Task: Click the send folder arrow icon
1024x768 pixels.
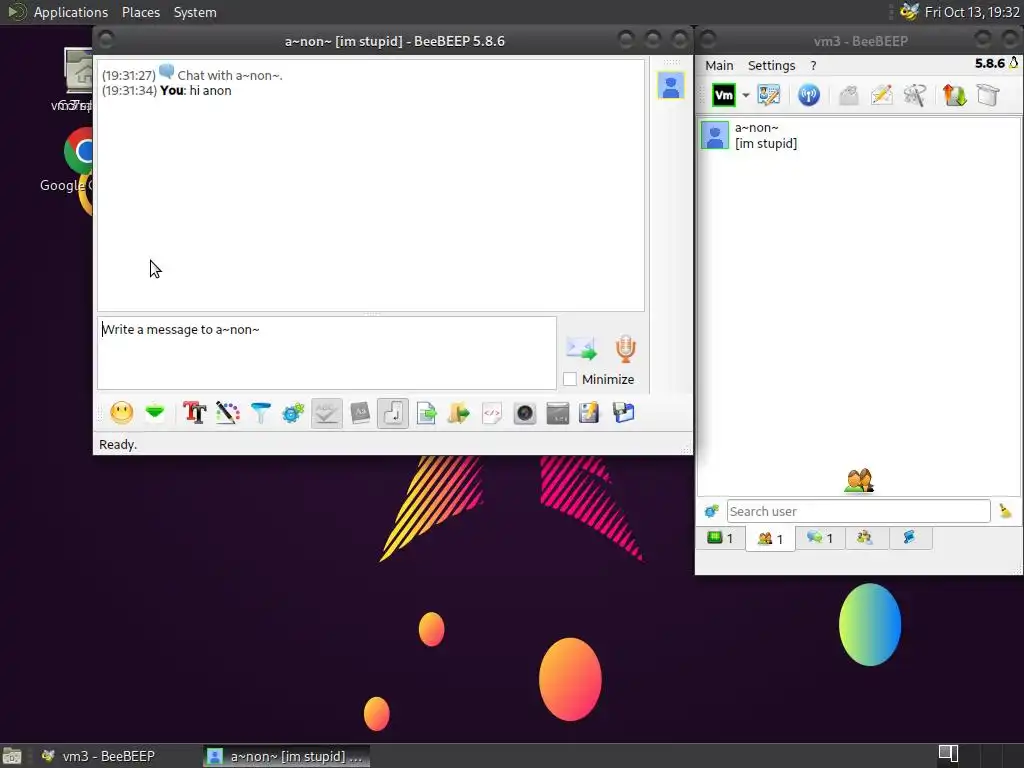Action: 458,413
